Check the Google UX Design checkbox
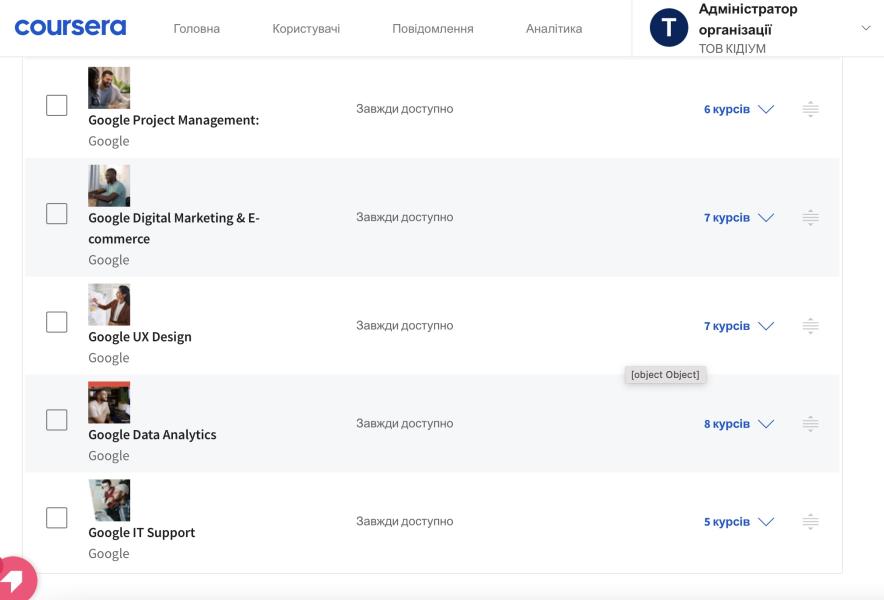The height and width of the screenshot is (600, 884). point(56,322)
